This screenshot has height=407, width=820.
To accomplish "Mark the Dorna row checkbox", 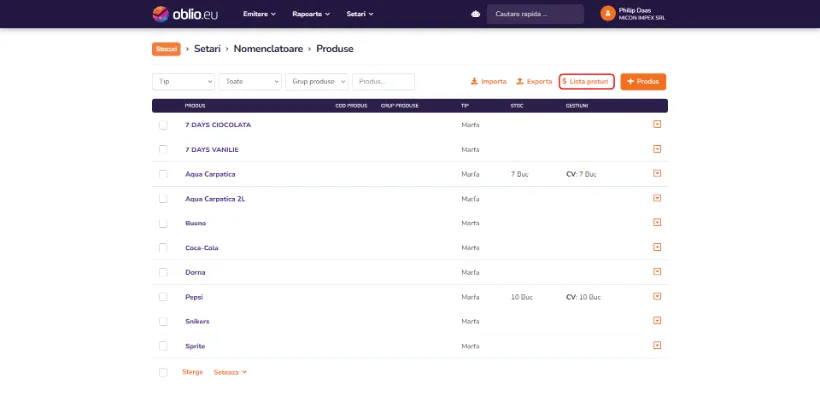I will click(x=163, y=273).
